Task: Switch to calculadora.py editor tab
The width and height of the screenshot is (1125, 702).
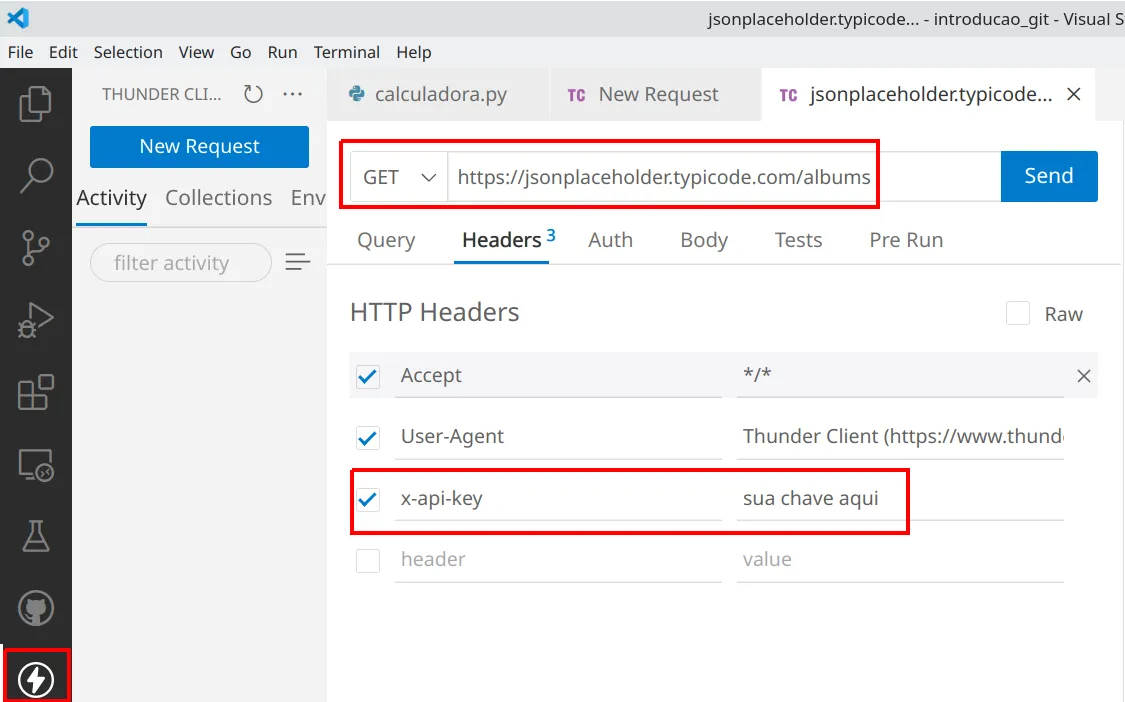Action: [438, 94]
